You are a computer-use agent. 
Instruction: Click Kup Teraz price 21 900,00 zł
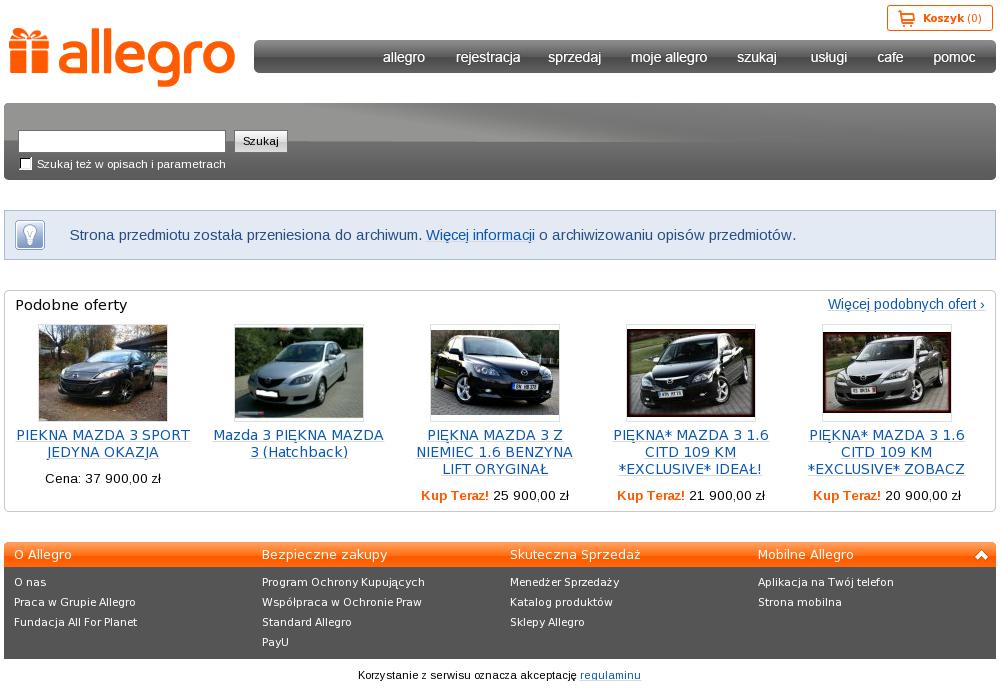[x=691, y=496]
